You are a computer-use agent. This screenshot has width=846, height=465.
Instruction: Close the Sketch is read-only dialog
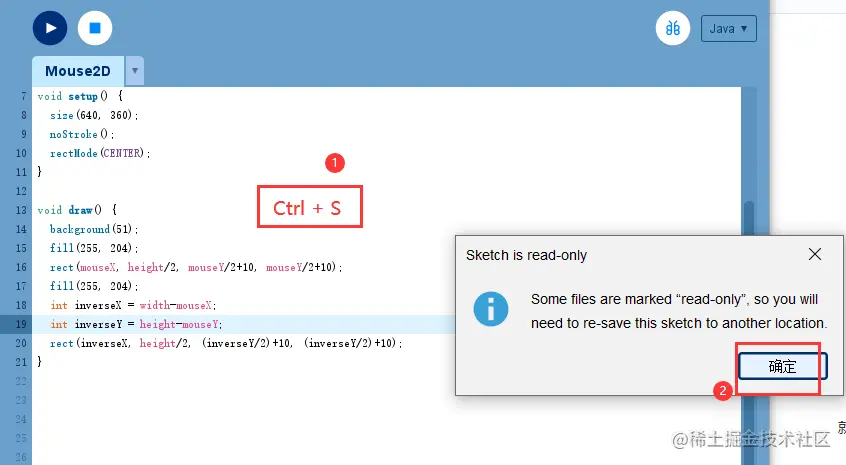pos(815,254)
